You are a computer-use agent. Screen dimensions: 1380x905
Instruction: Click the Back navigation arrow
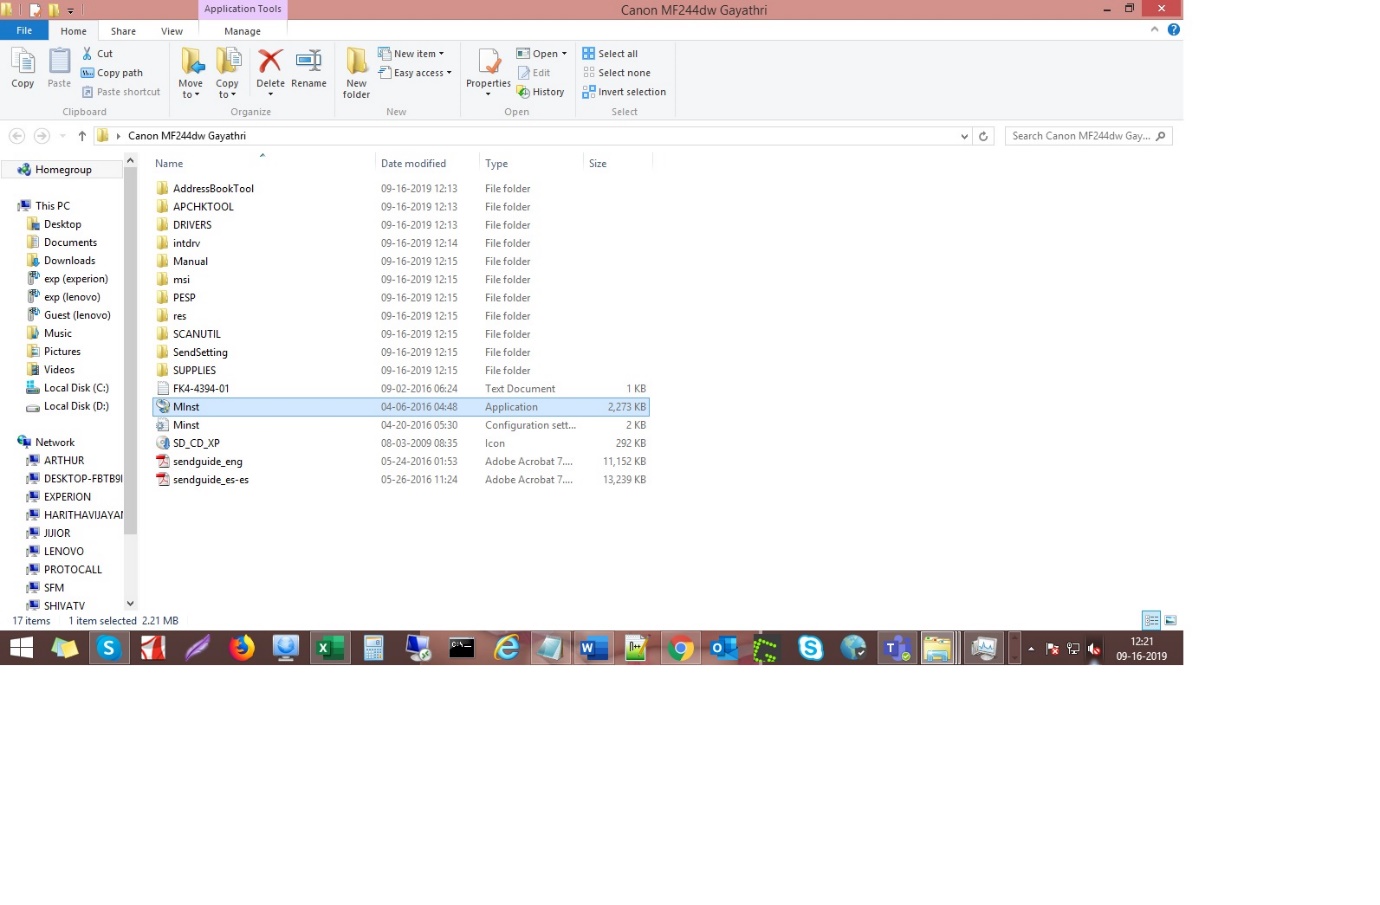point(17,136)
